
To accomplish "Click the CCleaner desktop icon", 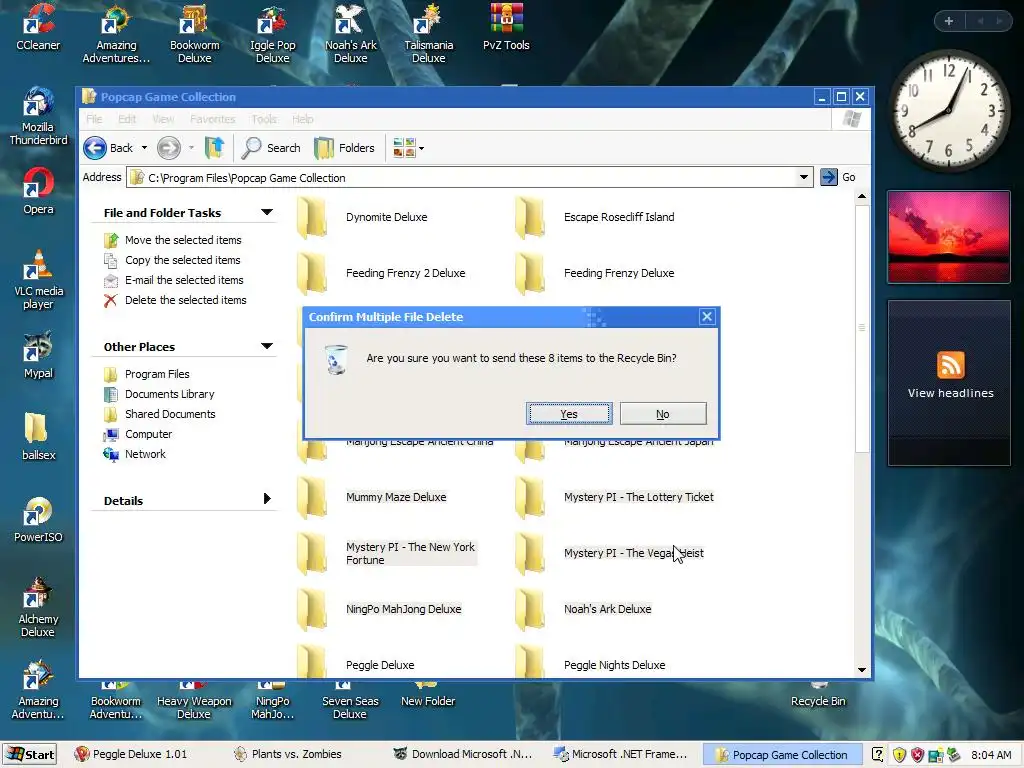I will (x=38, y=27).
